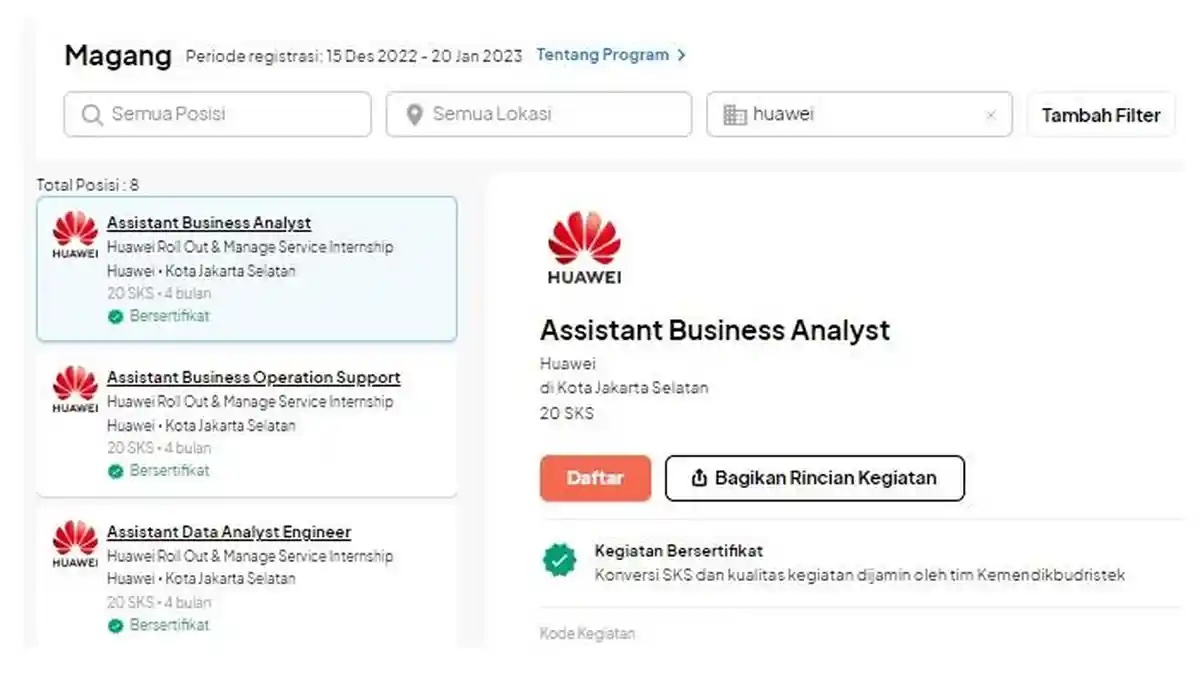Click the Konversi SKS dan kualitas kegiatan description
This screenshot has width=1200, height=675.
point(860,575)
